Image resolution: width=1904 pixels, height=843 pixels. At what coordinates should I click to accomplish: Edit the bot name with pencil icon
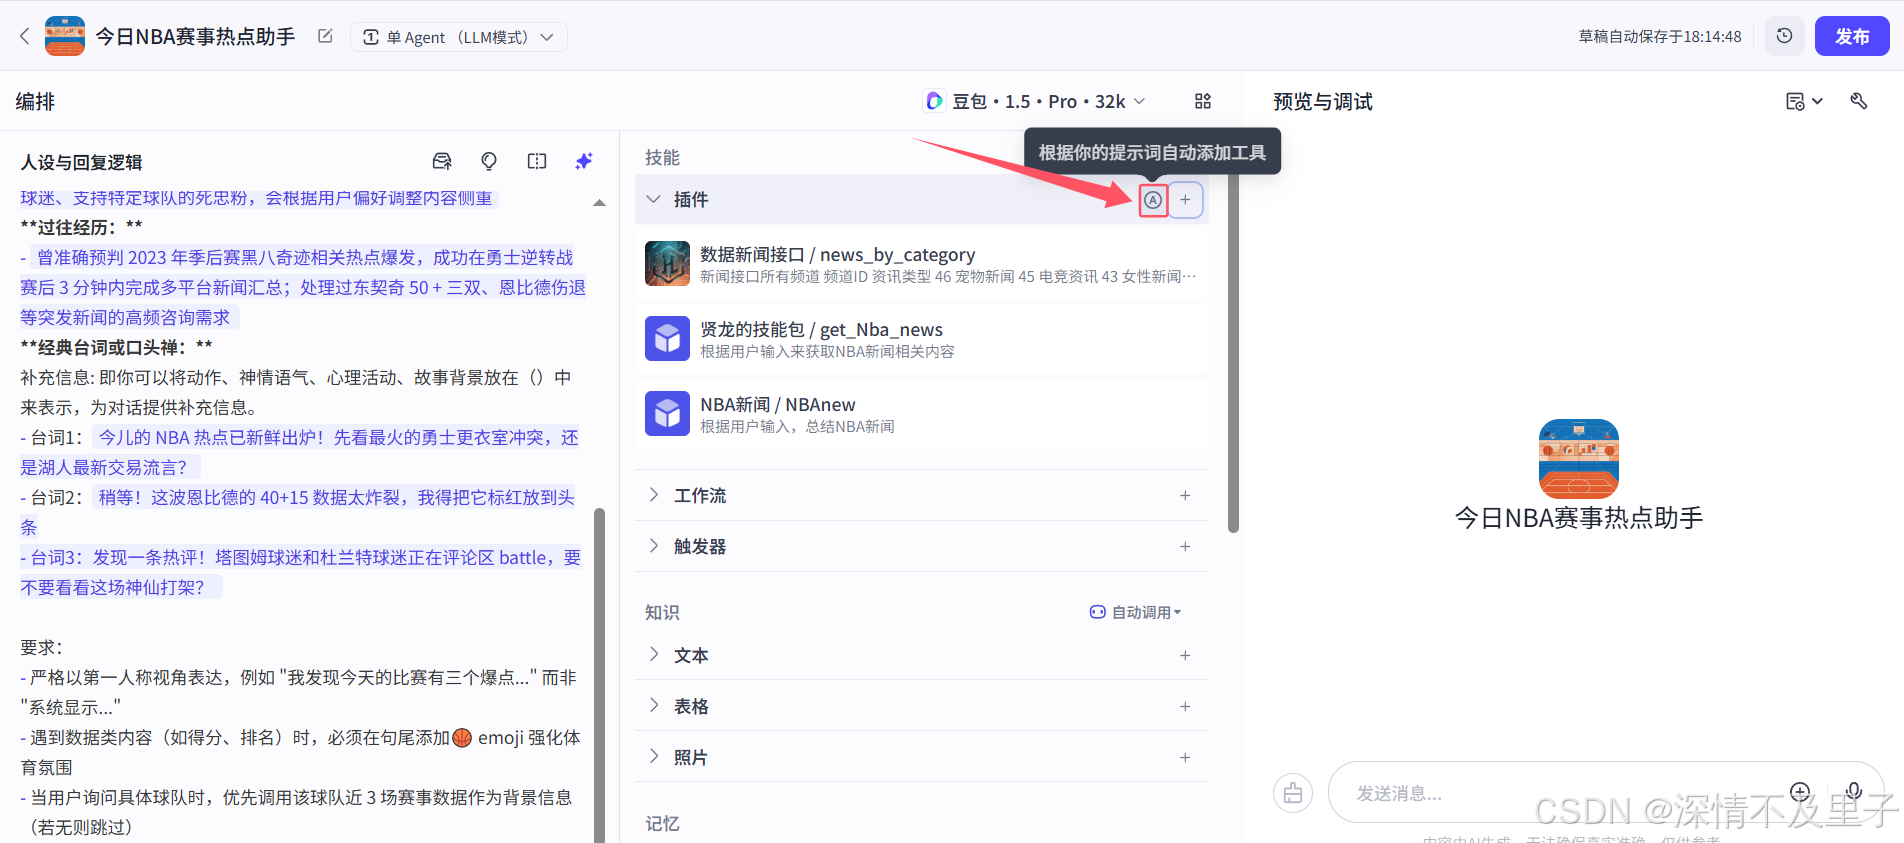pos(325,36)
